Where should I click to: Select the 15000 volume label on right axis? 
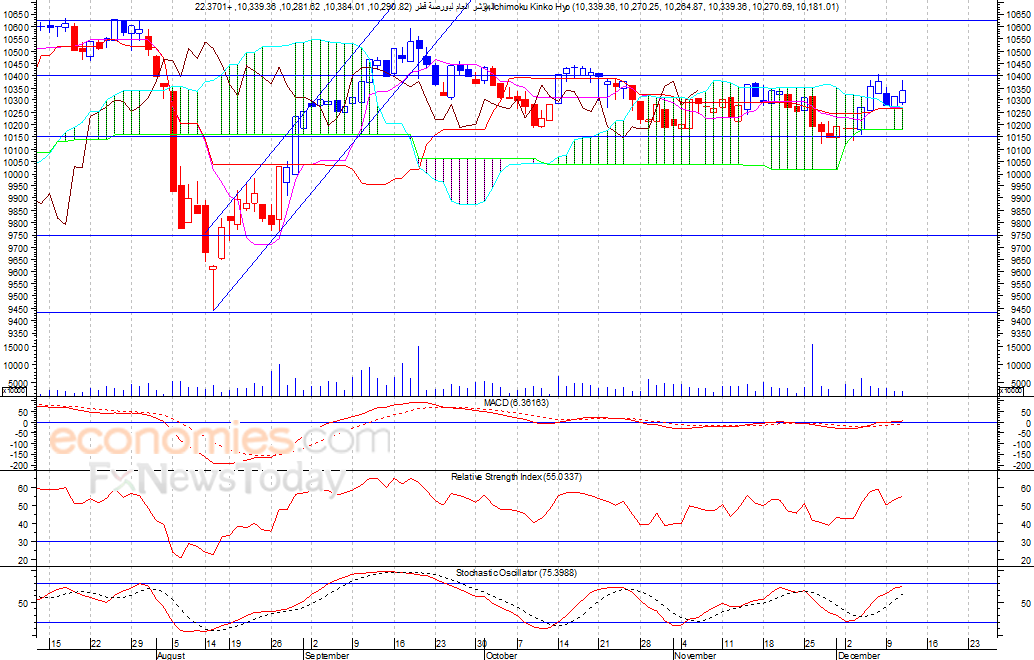[x=1019, y=346]
